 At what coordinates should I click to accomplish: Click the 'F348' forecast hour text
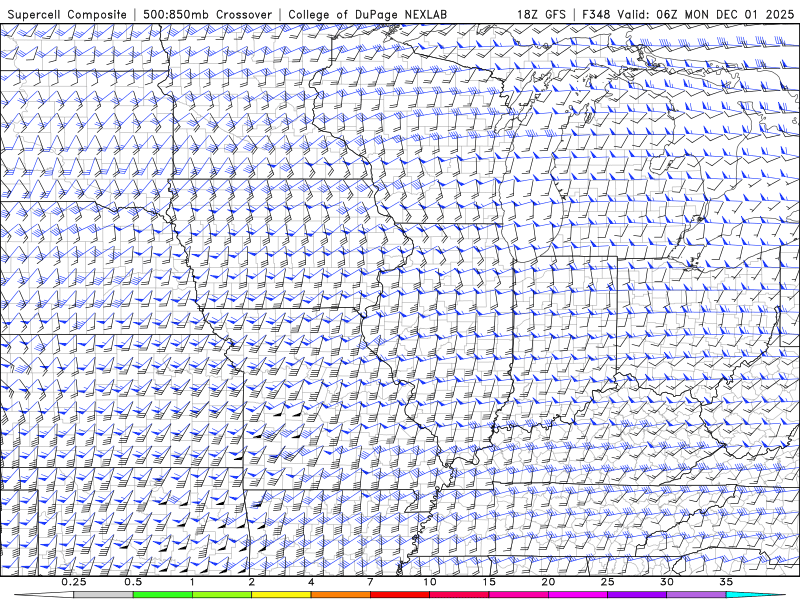[596, 14]
